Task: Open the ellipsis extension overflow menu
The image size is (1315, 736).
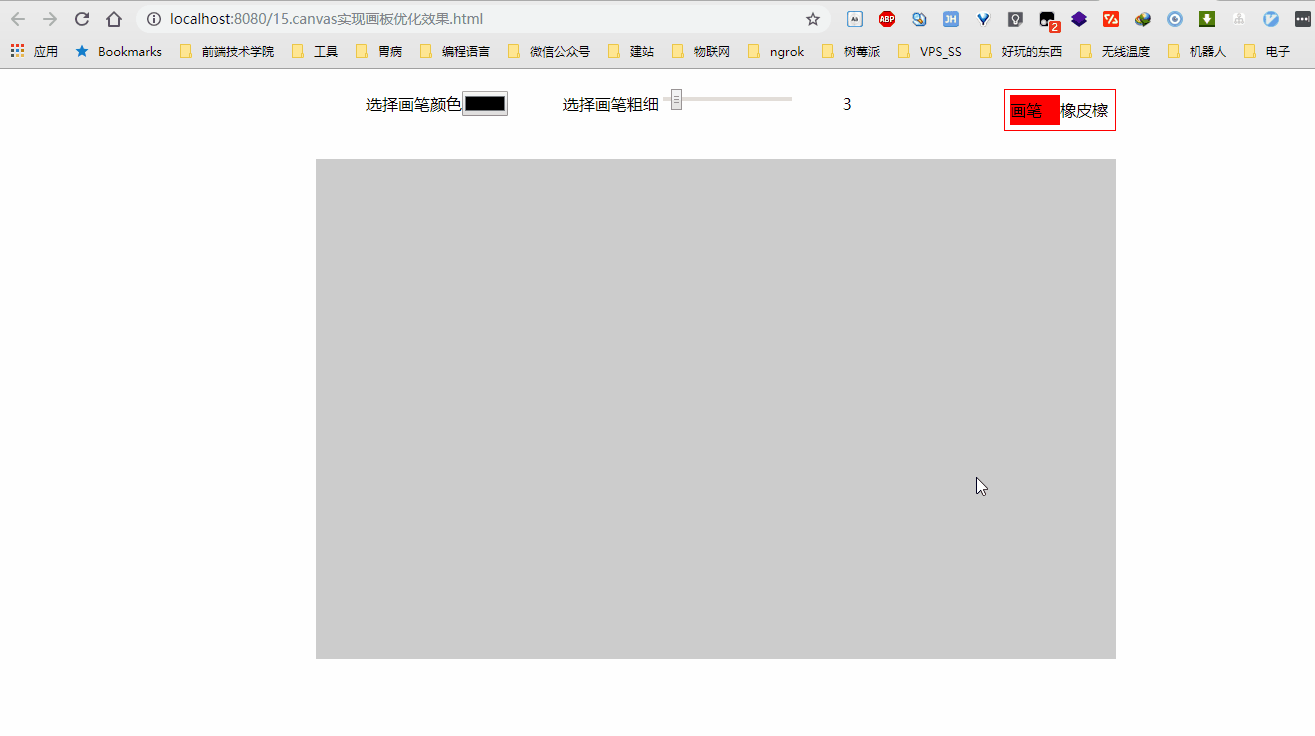Action: coord(1303,18)
